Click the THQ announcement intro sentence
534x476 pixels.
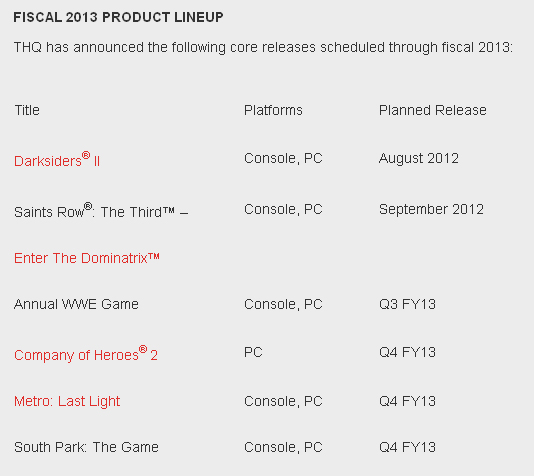coord(263,47)
